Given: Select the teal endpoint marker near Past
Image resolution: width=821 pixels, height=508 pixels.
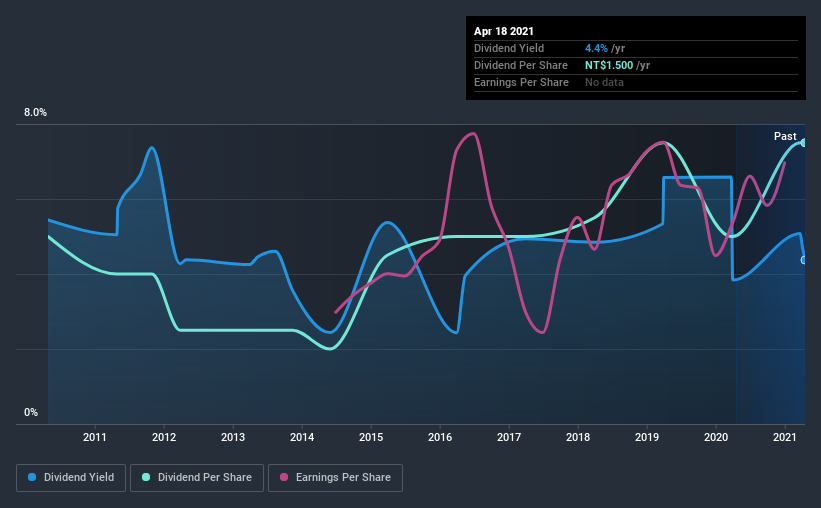Looking at the screenshot, I should click(x=804, y=142).
